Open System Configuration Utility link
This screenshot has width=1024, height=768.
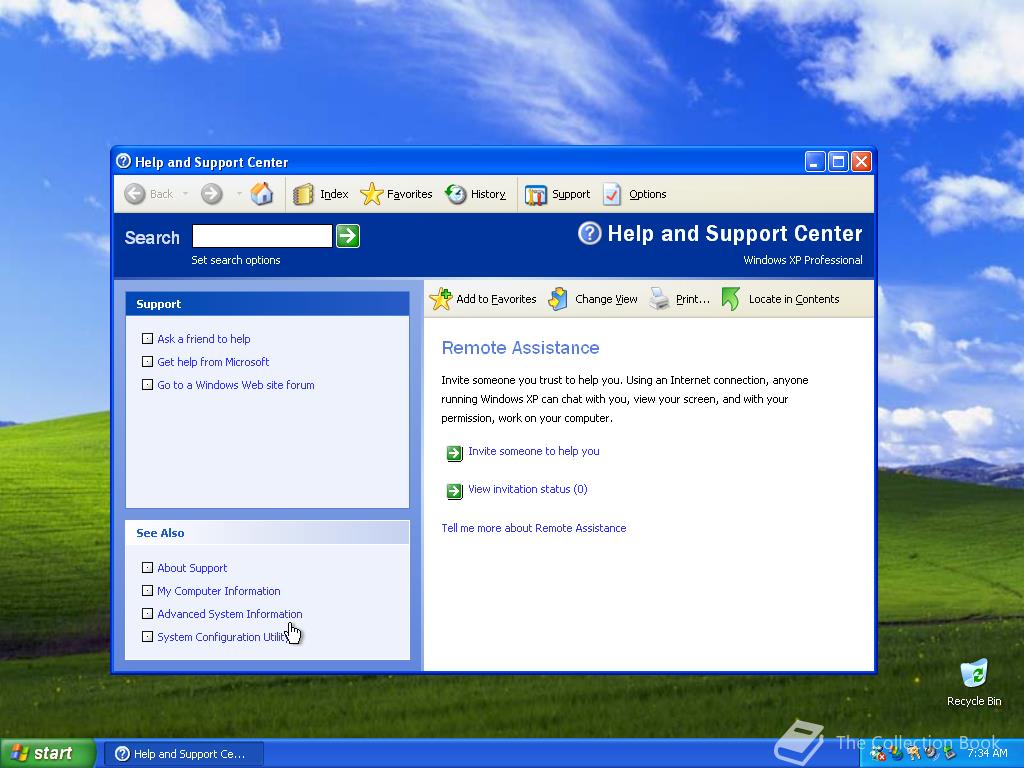pos(223,637)
